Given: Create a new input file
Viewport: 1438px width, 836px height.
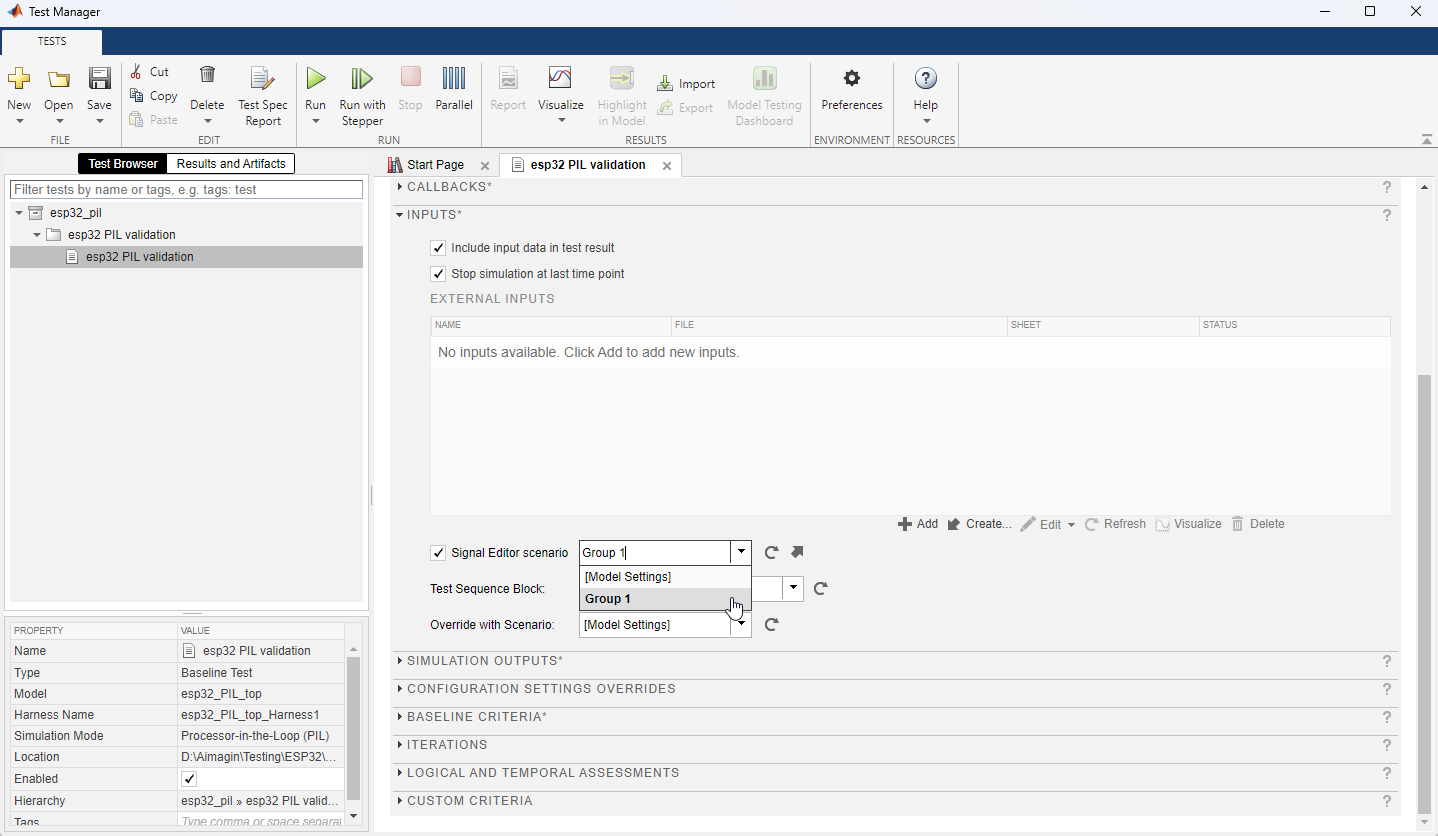Looking at the screenshot, I should [979, 524].
